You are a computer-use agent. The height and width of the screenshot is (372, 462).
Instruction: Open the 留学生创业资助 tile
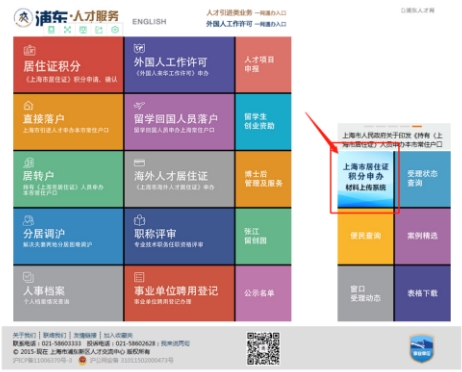(x=263, y=122)
